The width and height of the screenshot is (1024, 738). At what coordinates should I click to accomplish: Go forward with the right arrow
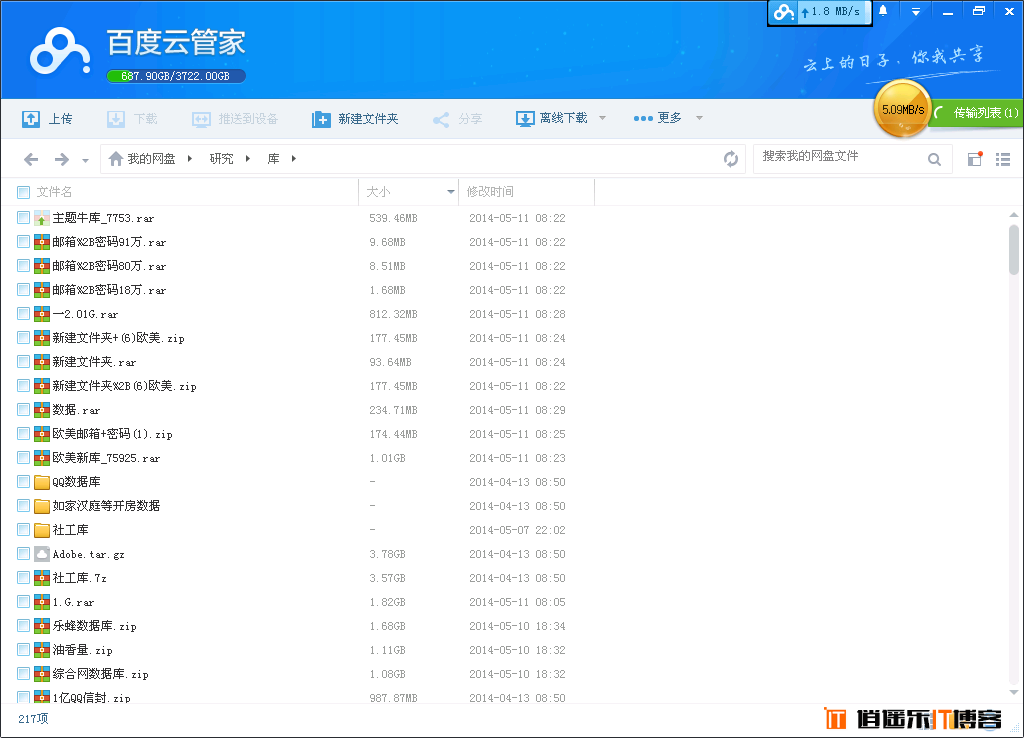(62, 159)
